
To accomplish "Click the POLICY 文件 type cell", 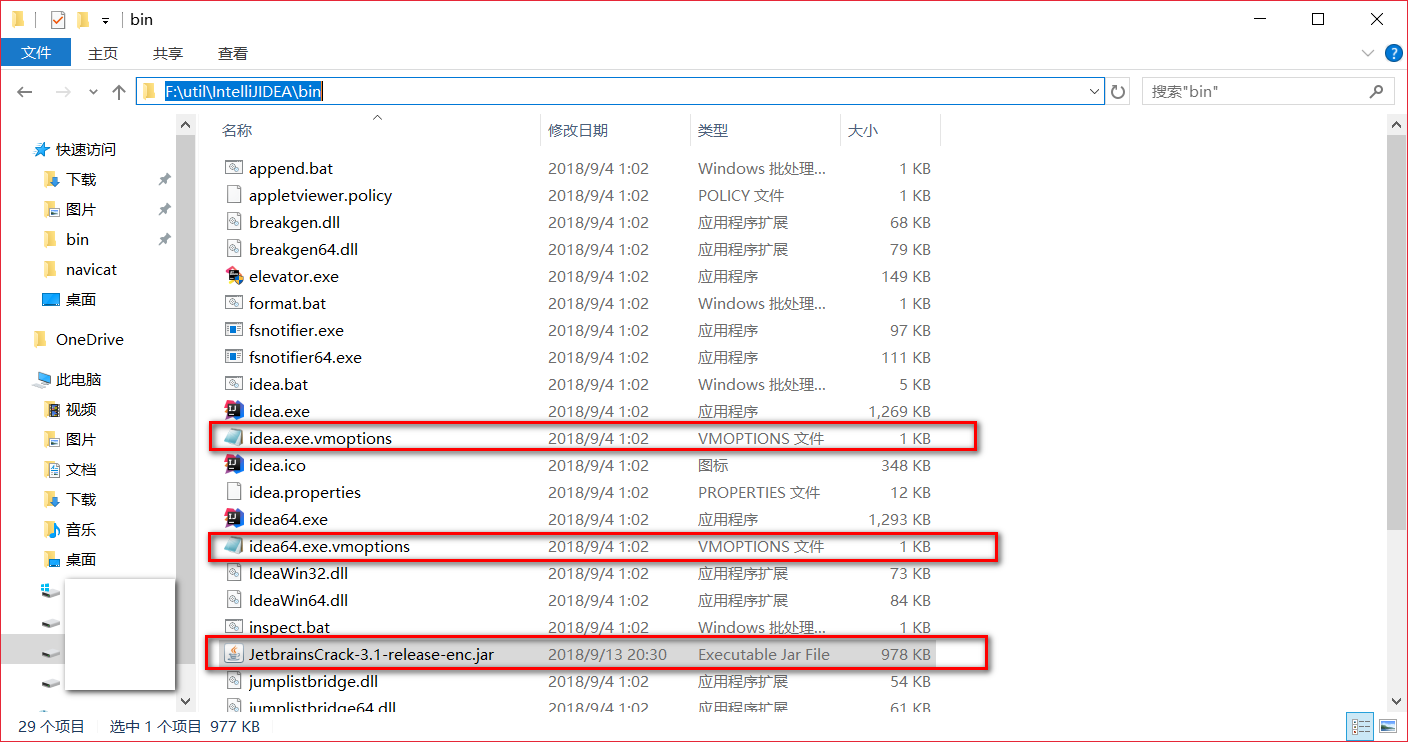I will coord(741,195).
